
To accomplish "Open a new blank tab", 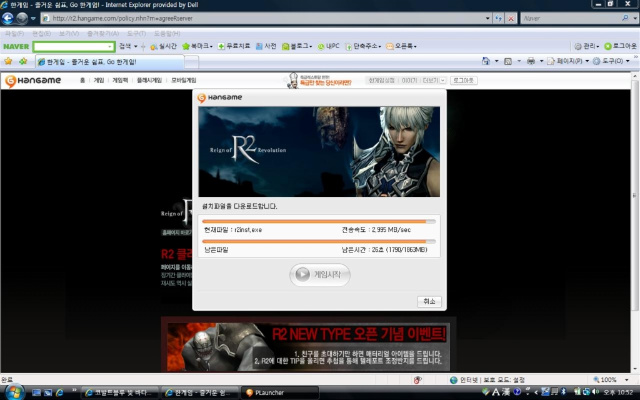I will click(191, 62).
